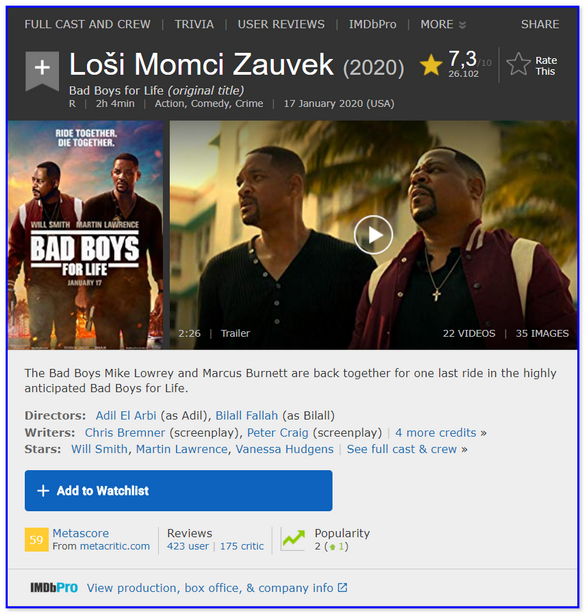
Task: Click the yellow rating star icon
Action: pyautogui.click(x=431, y=65)
